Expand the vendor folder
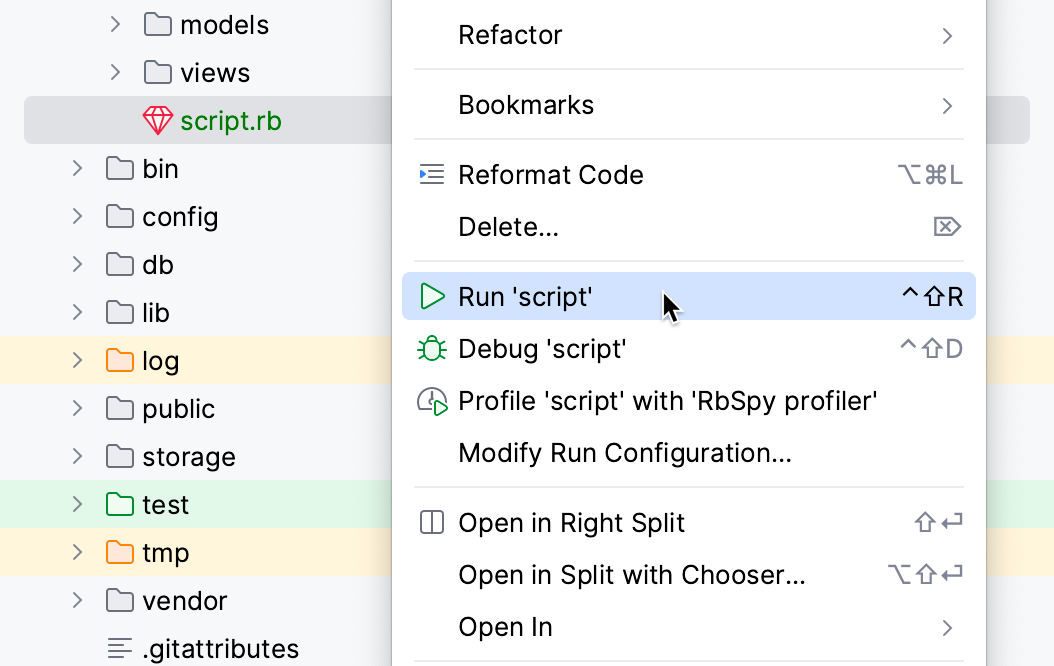The width and height of the screenshot is (1054, 666). tap(78, 600)
